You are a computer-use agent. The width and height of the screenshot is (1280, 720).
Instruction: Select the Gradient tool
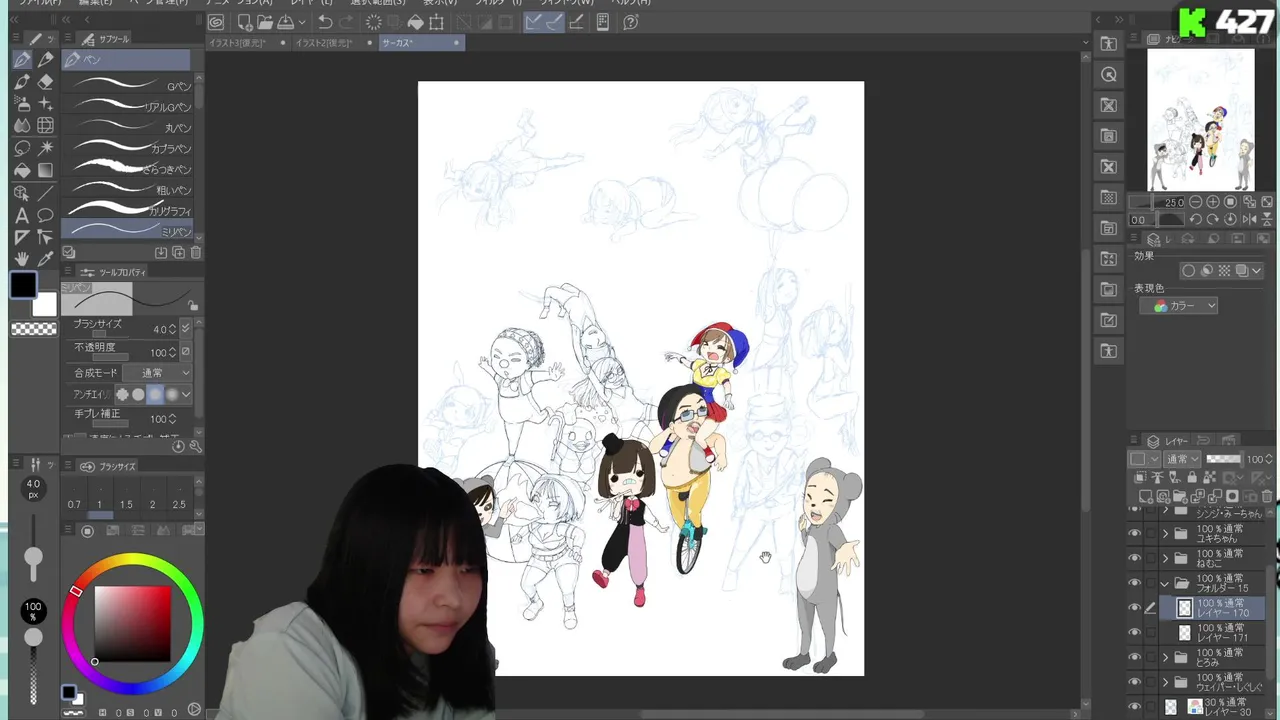[45, 170]
